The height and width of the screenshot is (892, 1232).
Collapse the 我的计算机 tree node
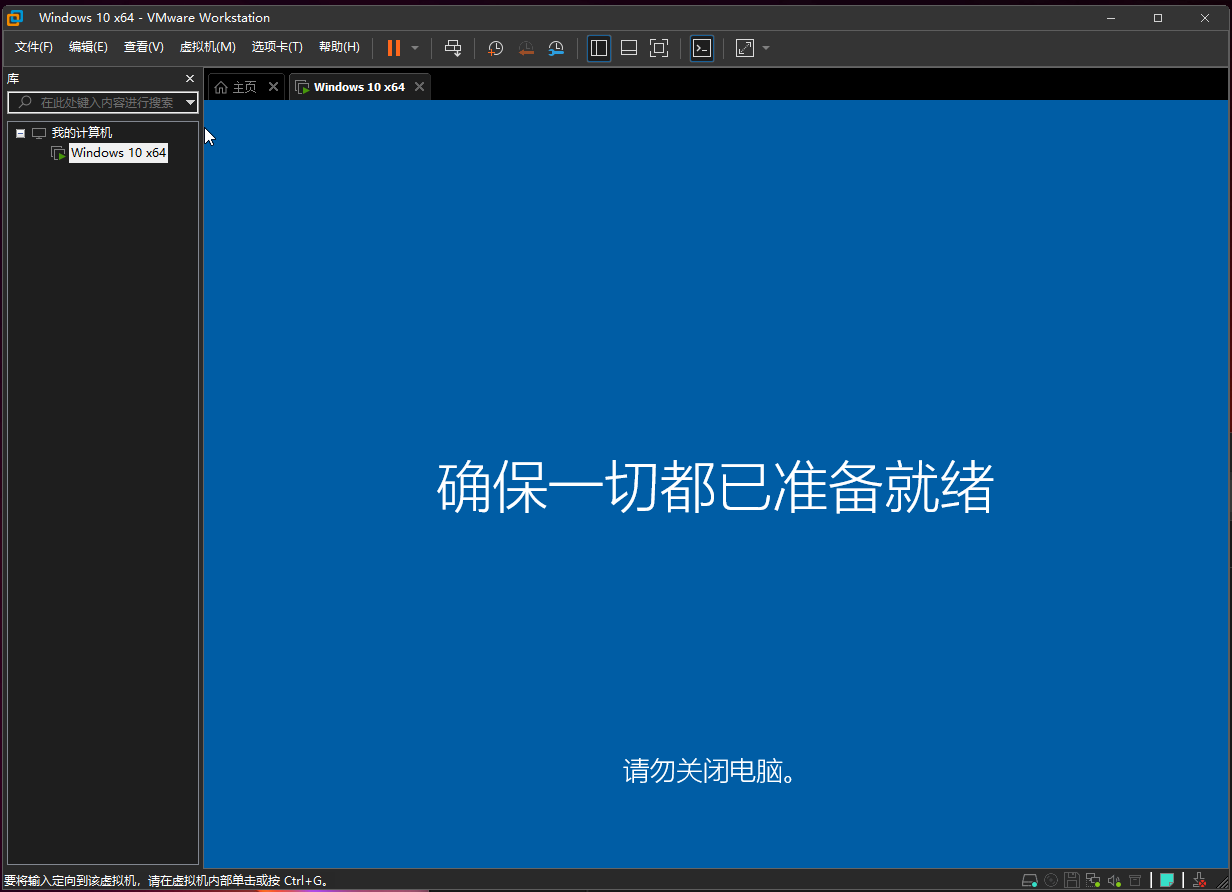coord(20,133)
